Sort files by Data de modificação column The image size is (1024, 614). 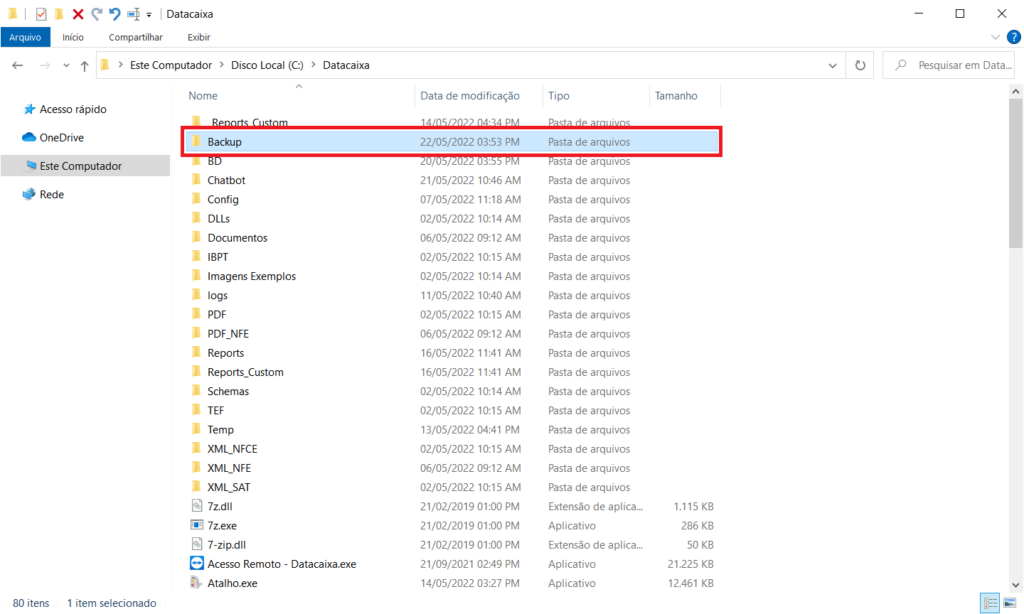(x=470, y=96)
